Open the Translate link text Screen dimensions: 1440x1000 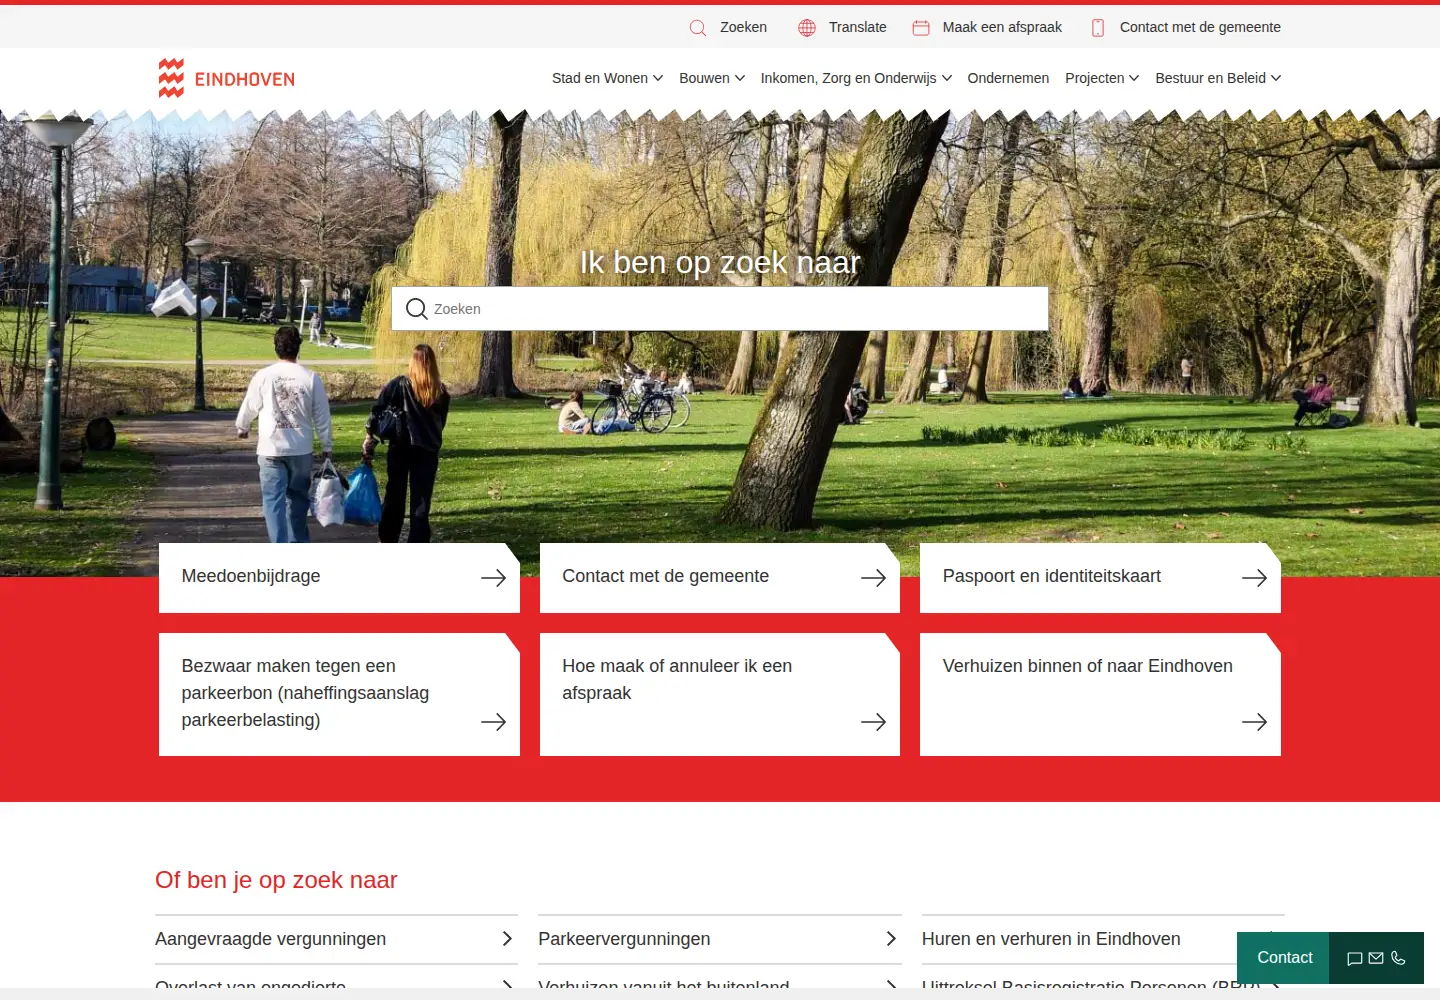(x=858, y=27)
